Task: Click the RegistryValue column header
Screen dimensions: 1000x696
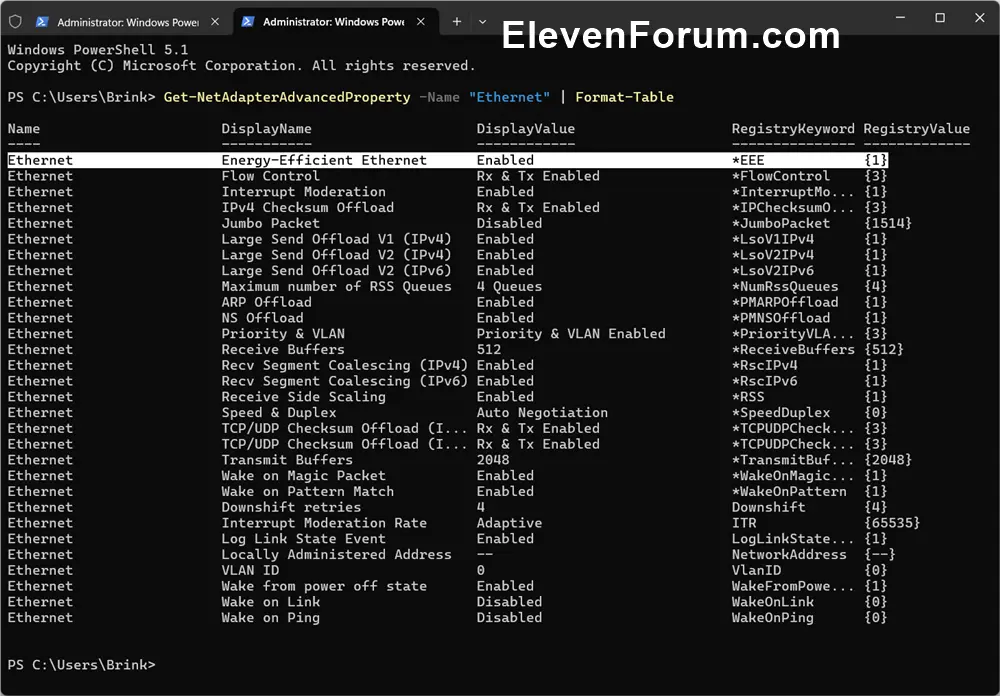Action: pyautogui.click(x=916, y=129)
